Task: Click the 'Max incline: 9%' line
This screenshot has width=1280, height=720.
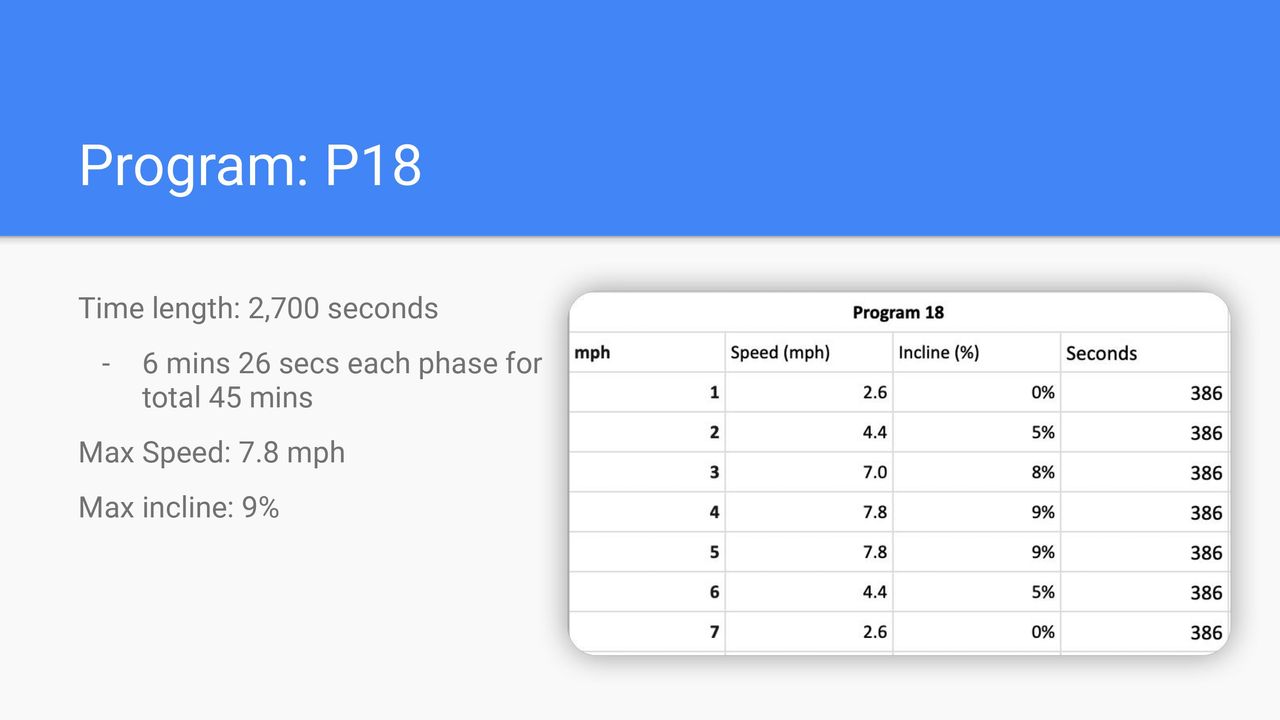Action: tap(179, 507)
